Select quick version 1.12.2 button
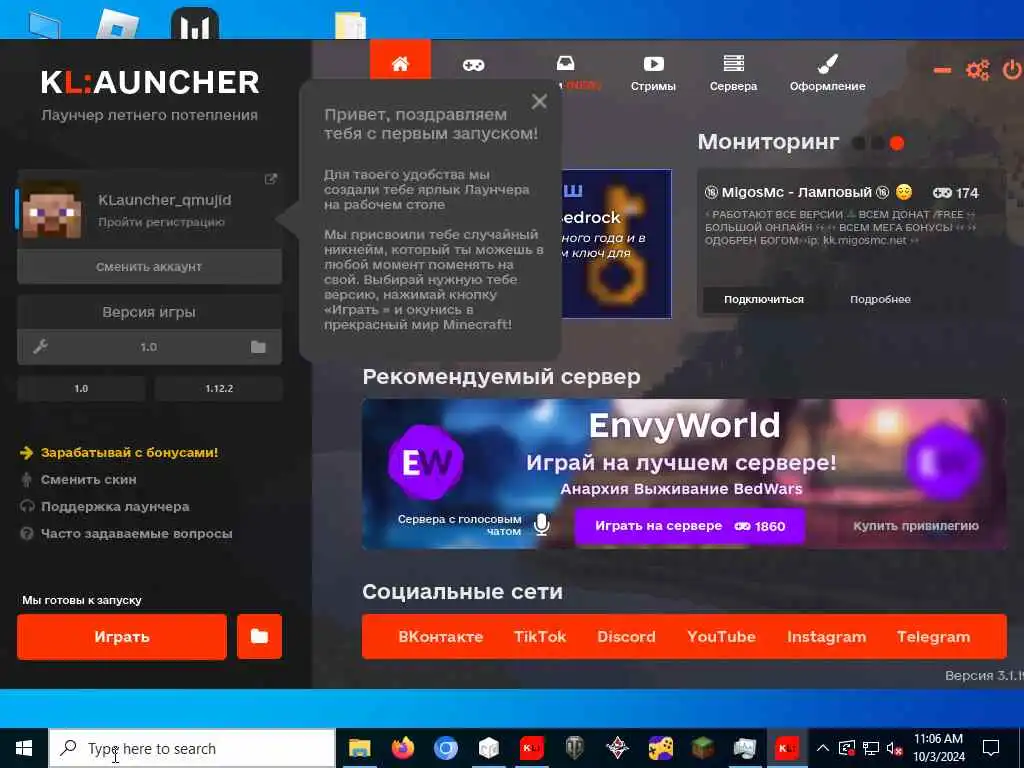Screen dimensions: 1024x768 coord(219,389)
